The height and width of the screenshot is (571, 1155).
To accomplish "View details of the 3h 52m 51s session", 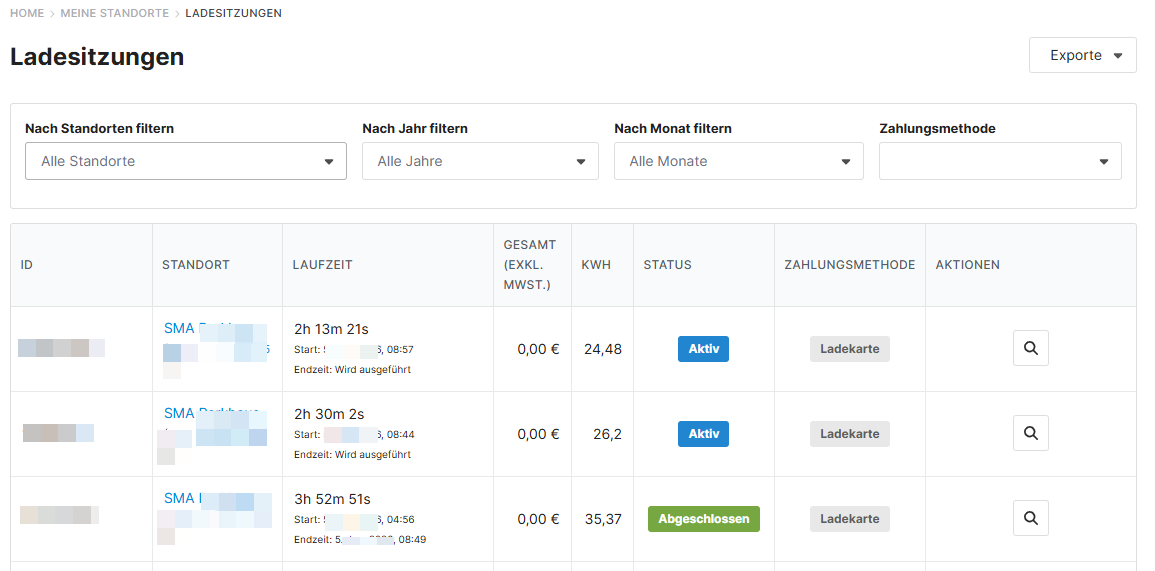I will [1030, 519].
